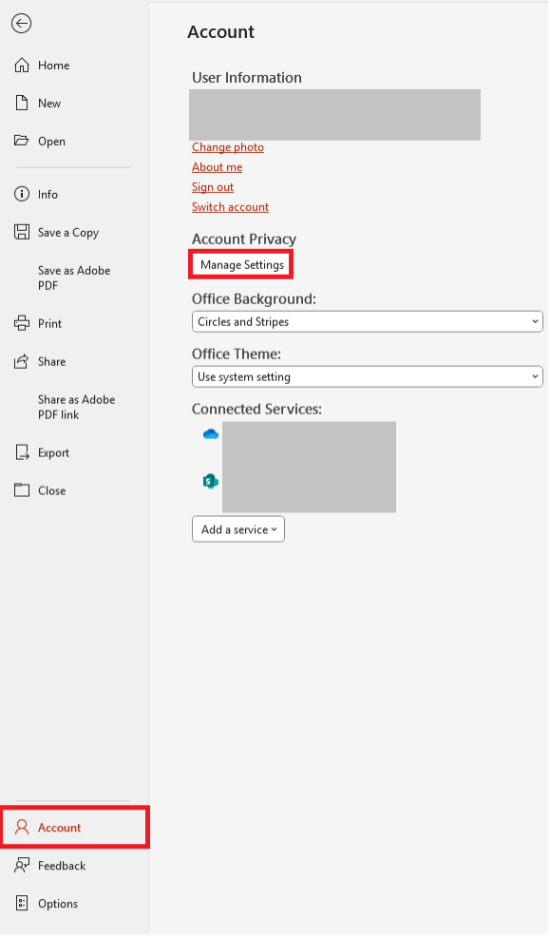Choose Save as Adobe PDF
The width and height of the screenshot is (550, 936).
click(74, 278)
